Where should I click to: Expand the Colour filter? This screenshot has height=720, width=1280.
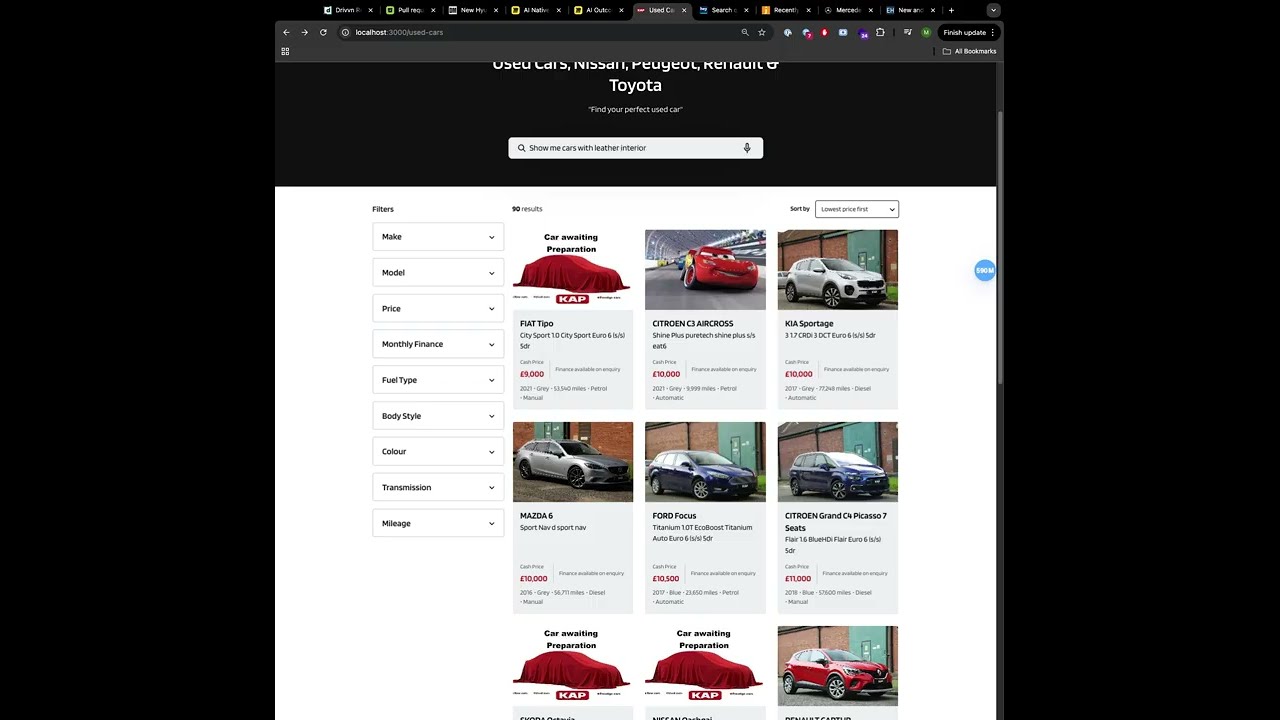click(438, 451)
